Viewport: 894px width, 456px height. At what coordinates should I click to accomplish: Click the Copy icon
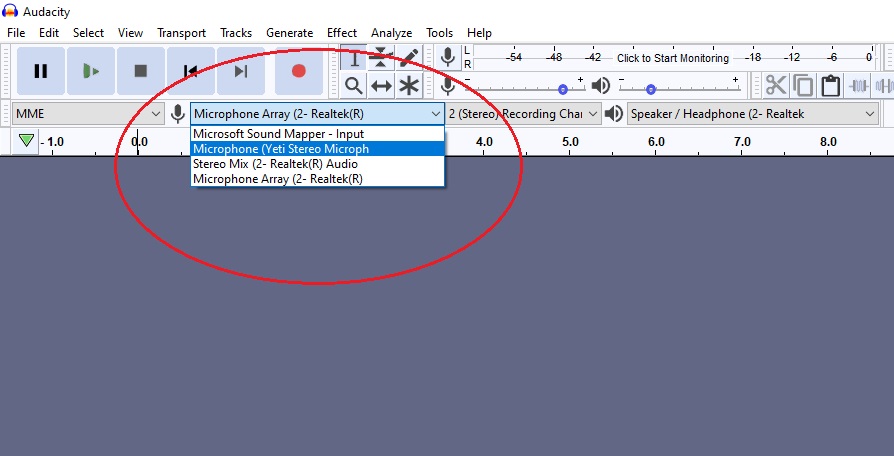point(803,86)
